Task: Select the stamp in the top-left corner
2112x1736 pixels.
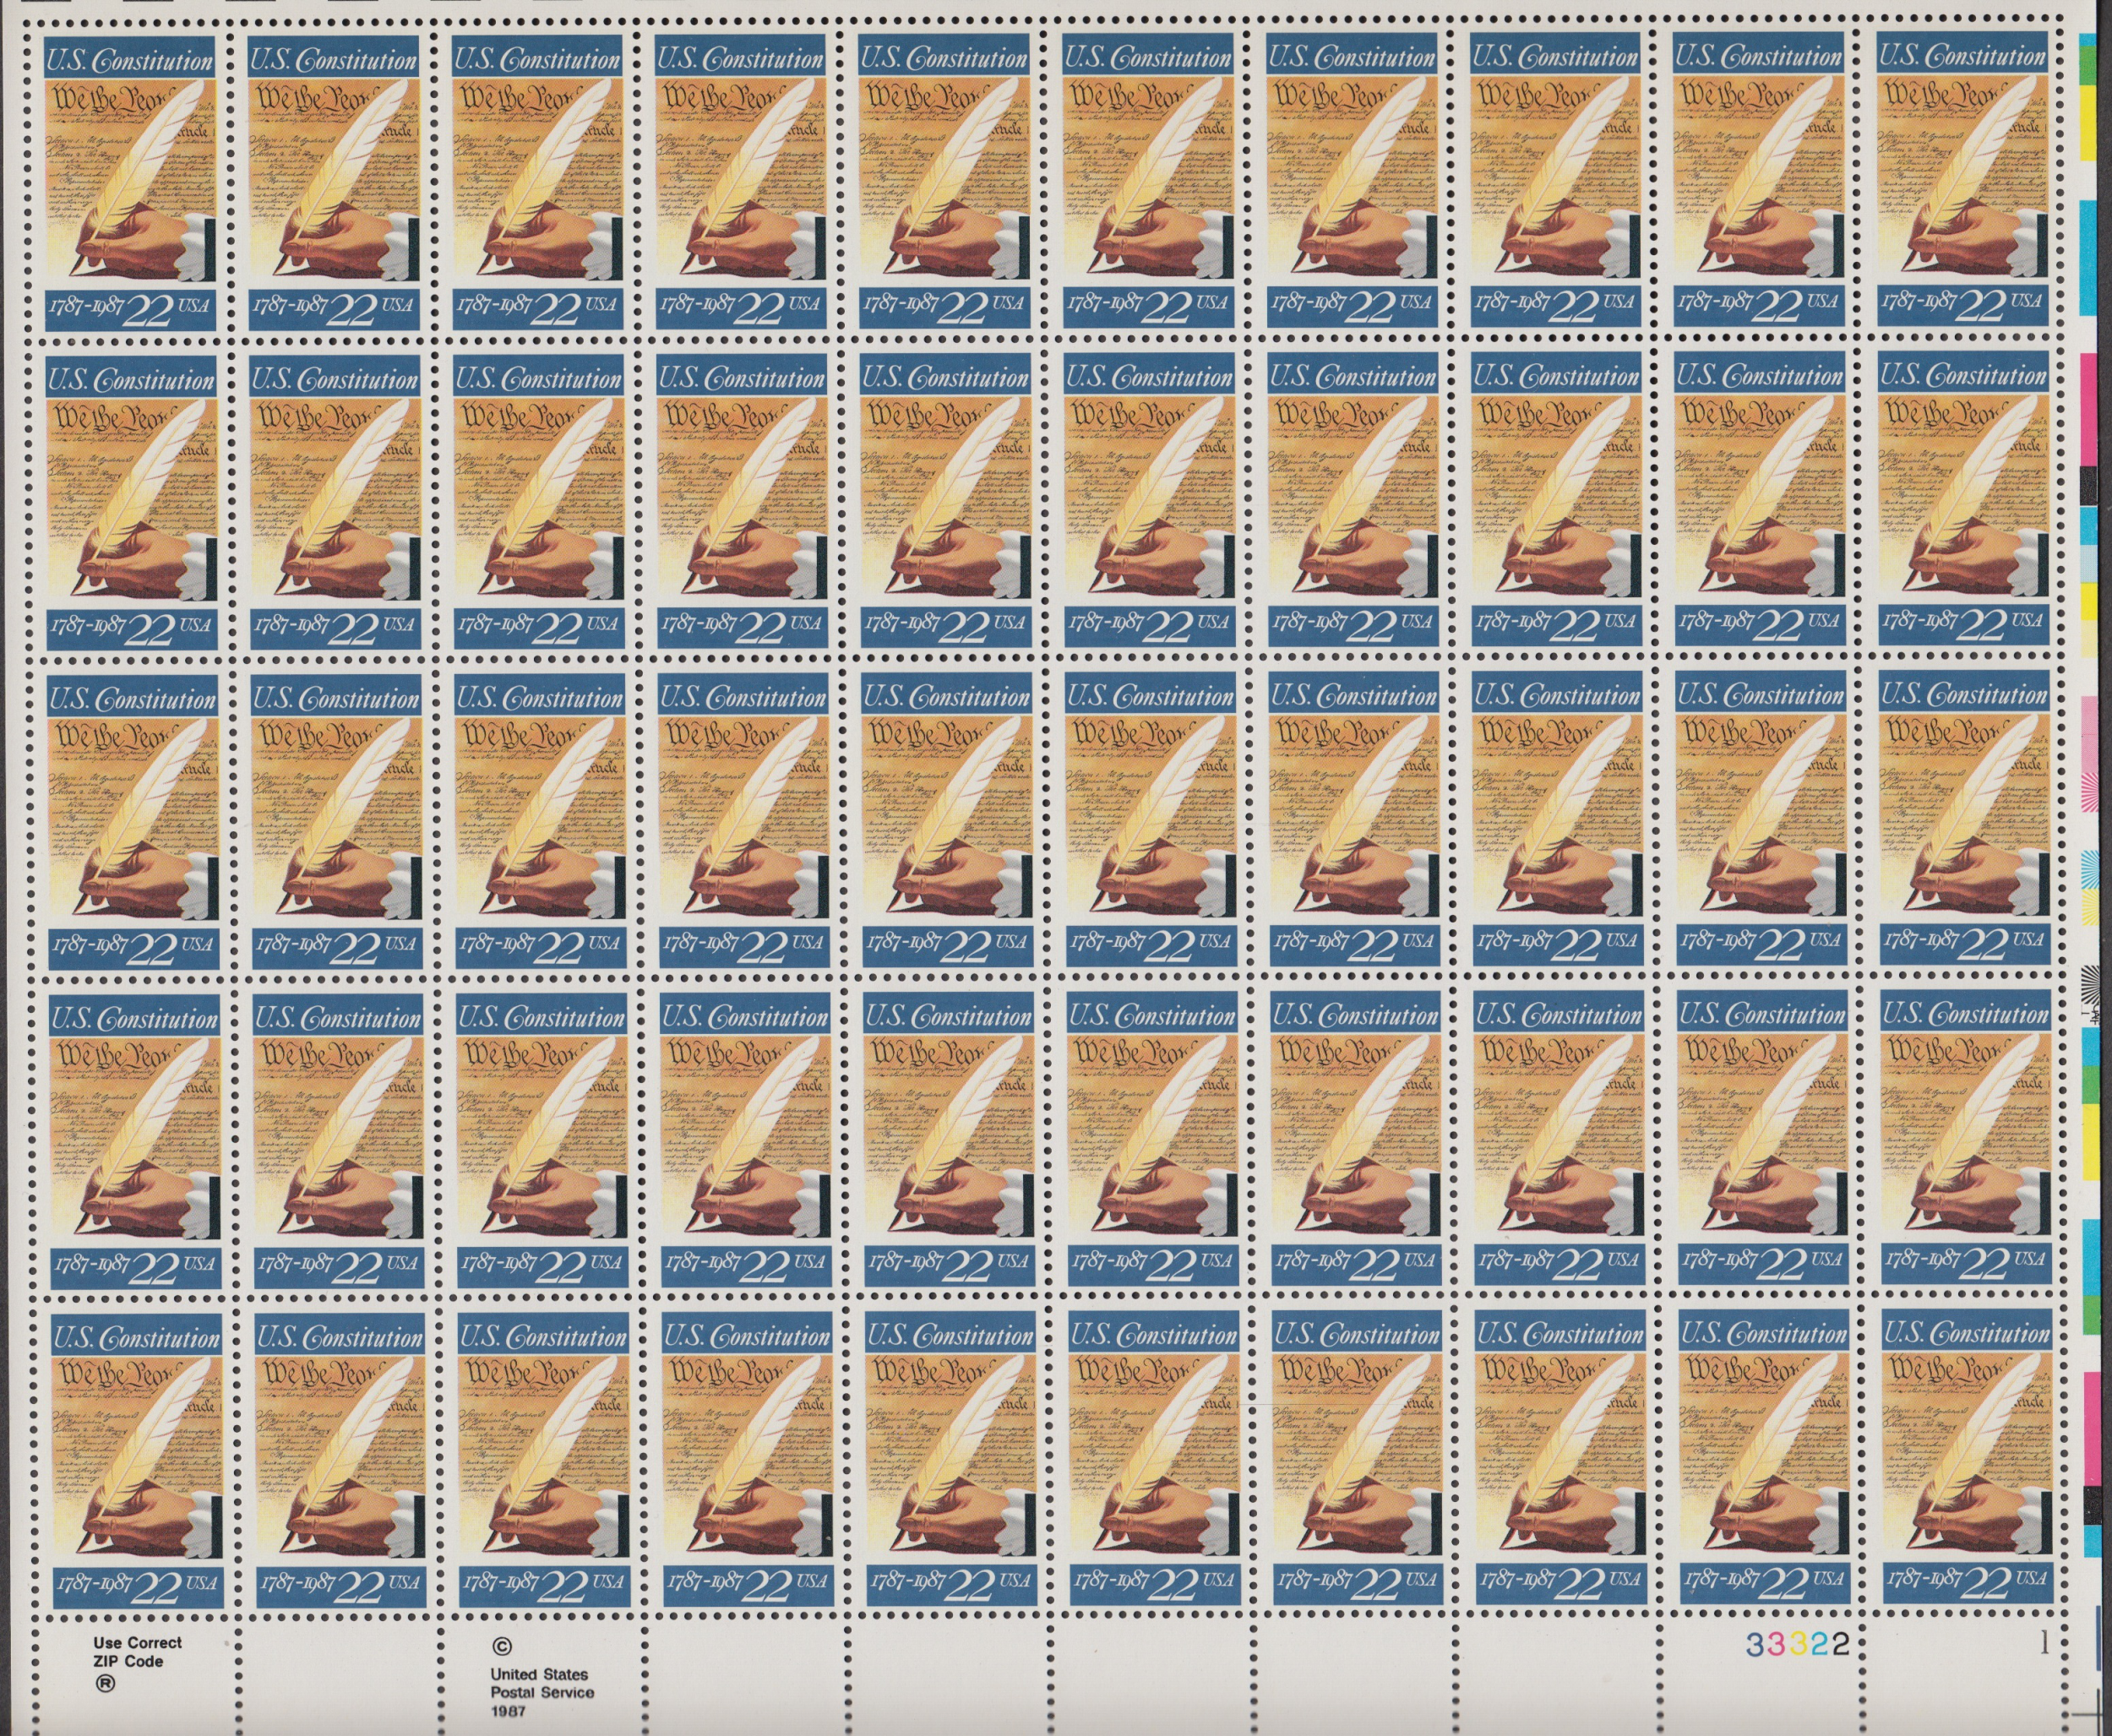Action: coord(130,183)
